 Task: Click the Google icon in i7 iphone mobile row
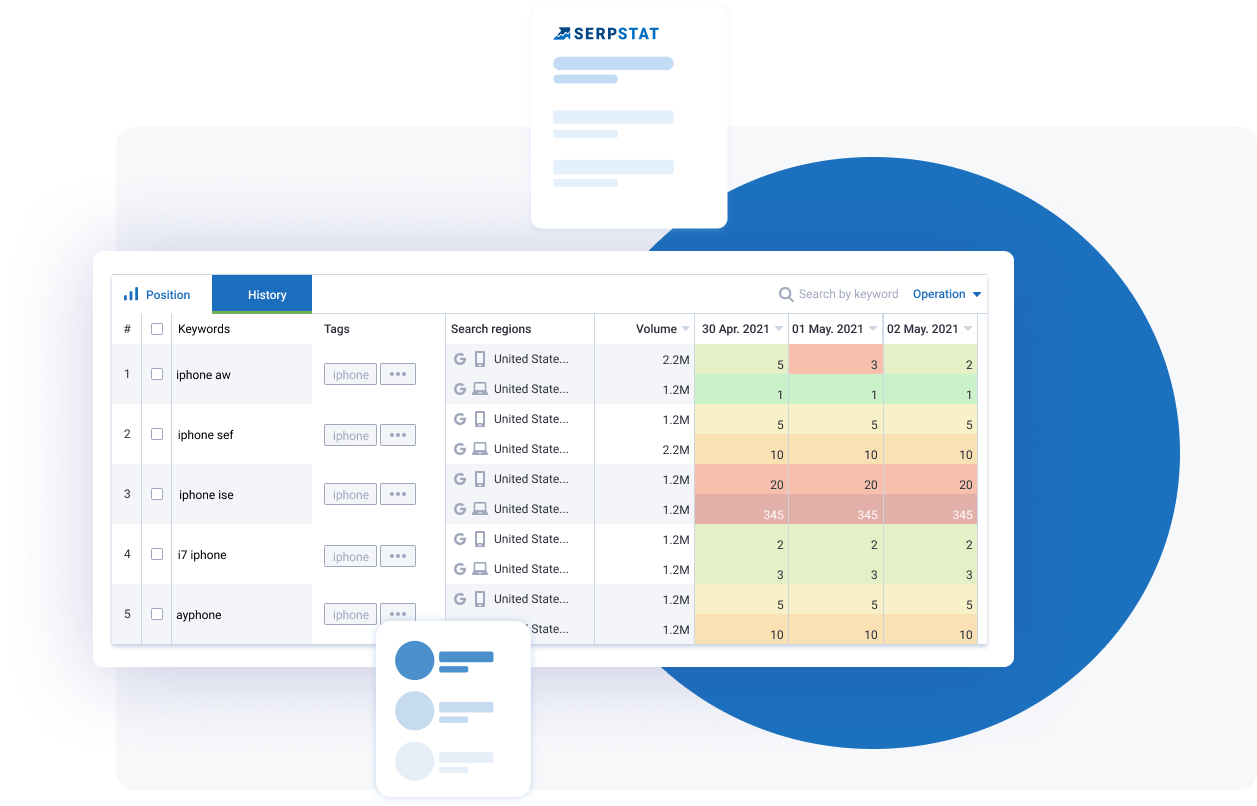[460, 539]
